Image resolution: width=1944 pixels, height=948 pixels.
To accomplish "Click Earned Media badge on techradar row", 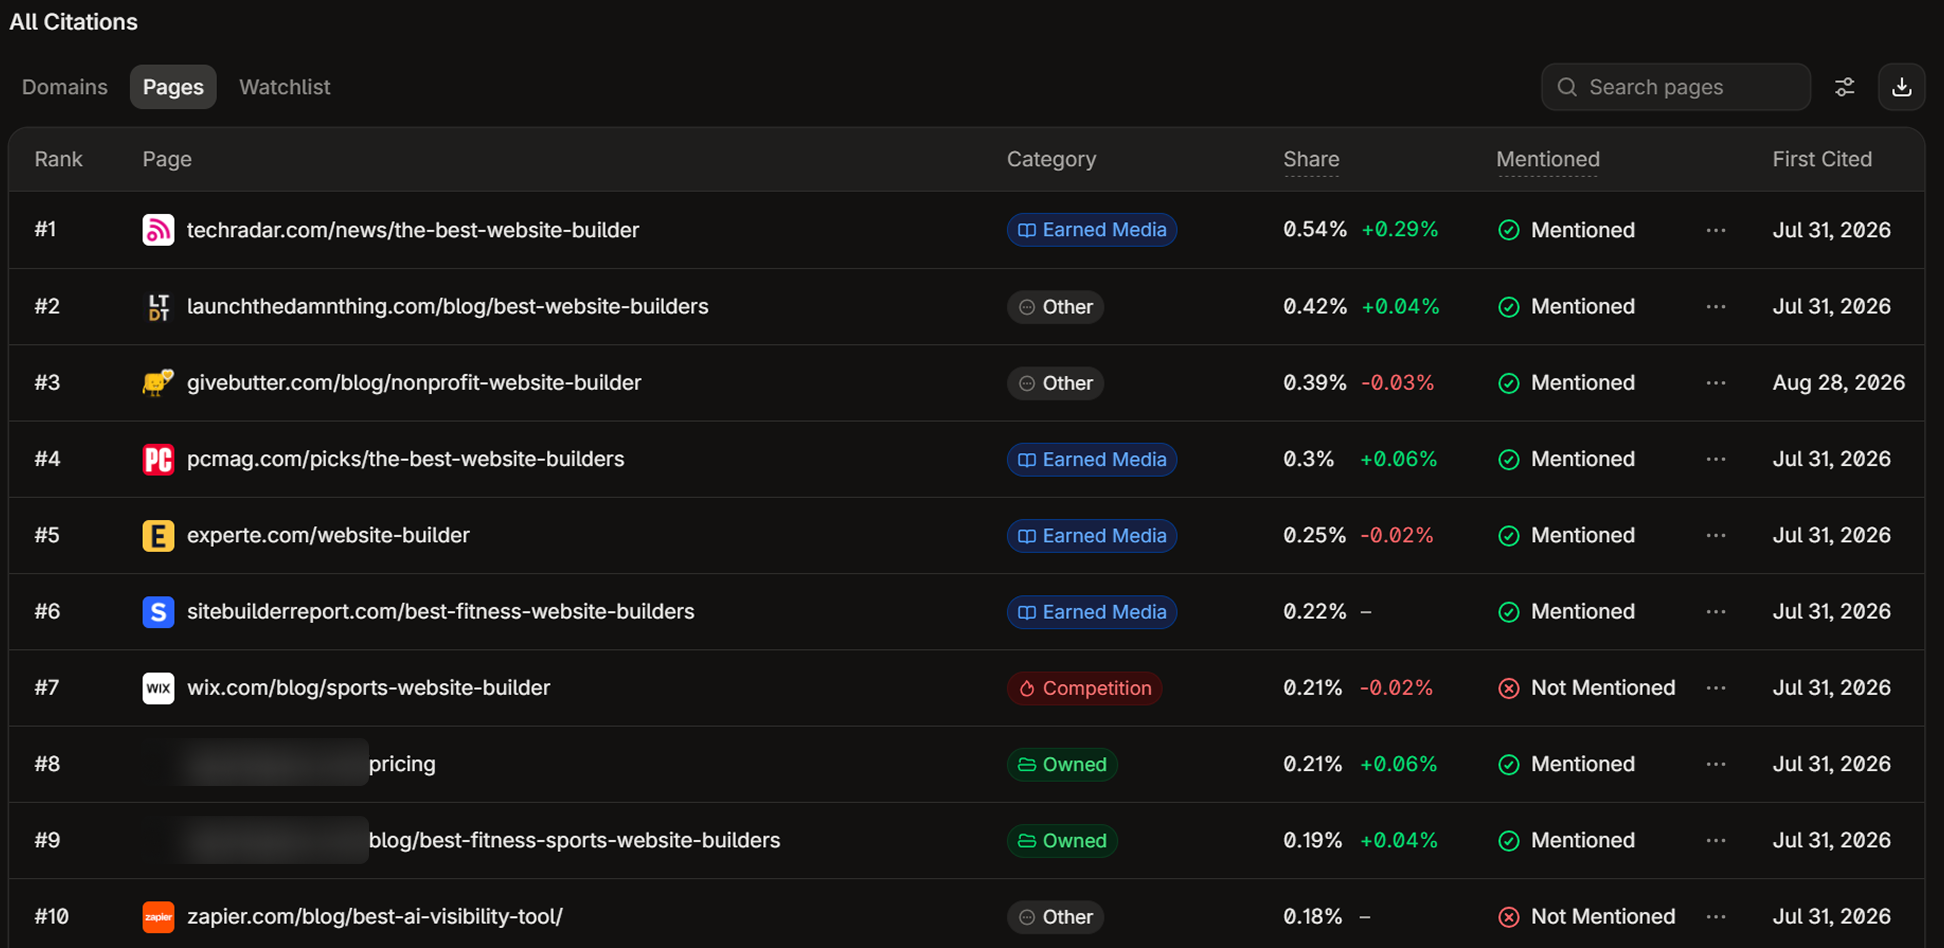I will [1092, 230].
